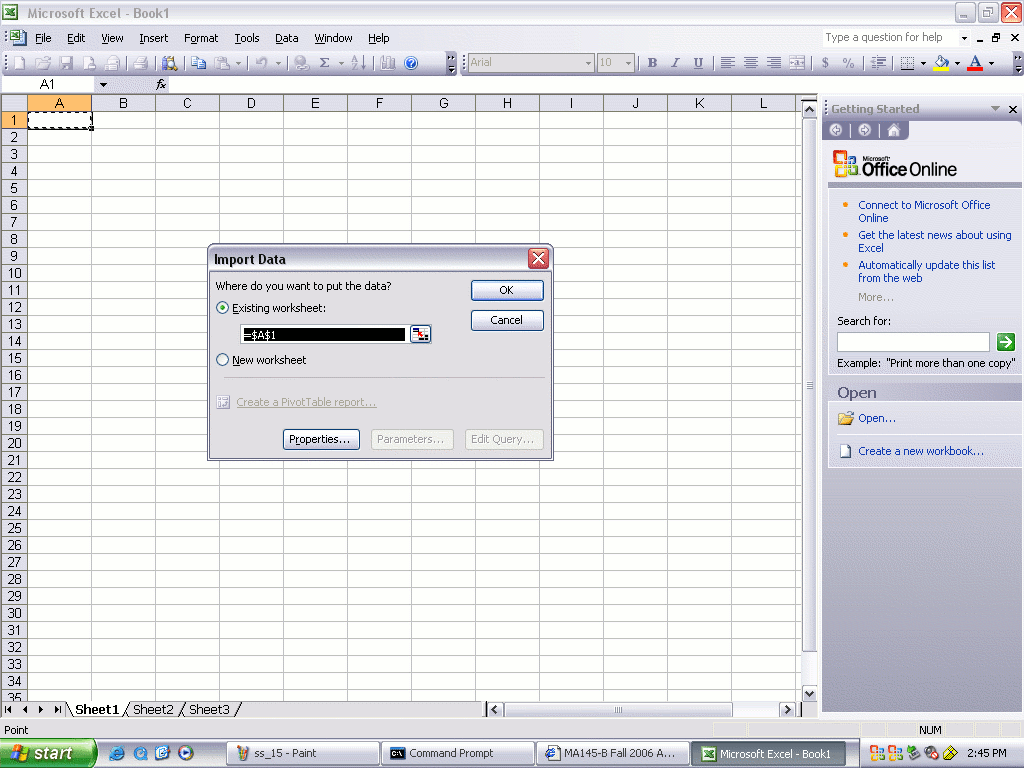The width and height of the screenshot is (1024, 768).
Task: Click Create a new workbook link
Action: coord(920,451)
